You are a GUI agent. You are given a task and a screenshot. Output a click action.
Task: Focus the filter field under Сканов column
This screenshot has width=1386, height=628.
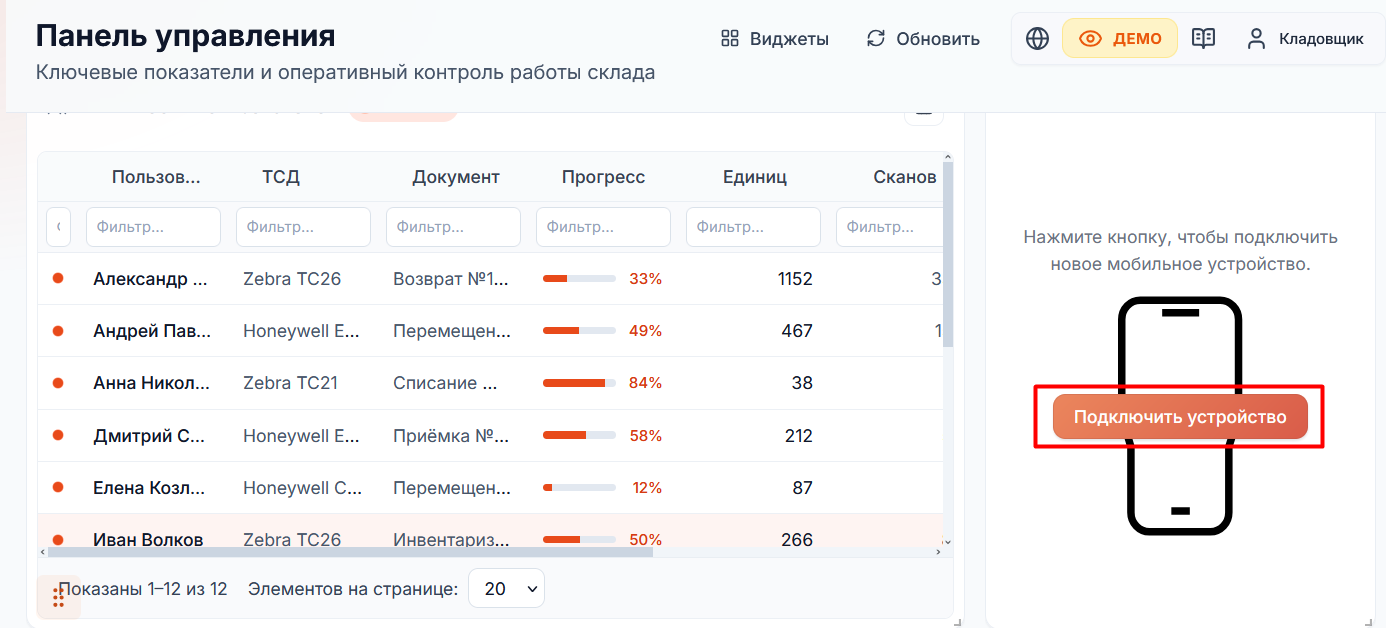point(889,227)
